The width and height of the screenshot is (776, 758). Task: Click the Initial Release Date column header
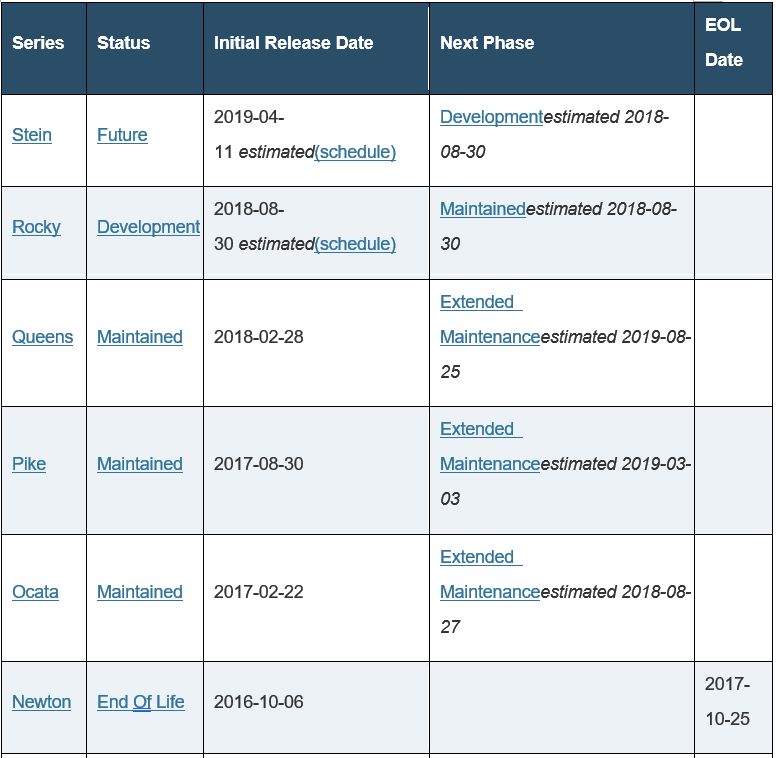(293, 43)
